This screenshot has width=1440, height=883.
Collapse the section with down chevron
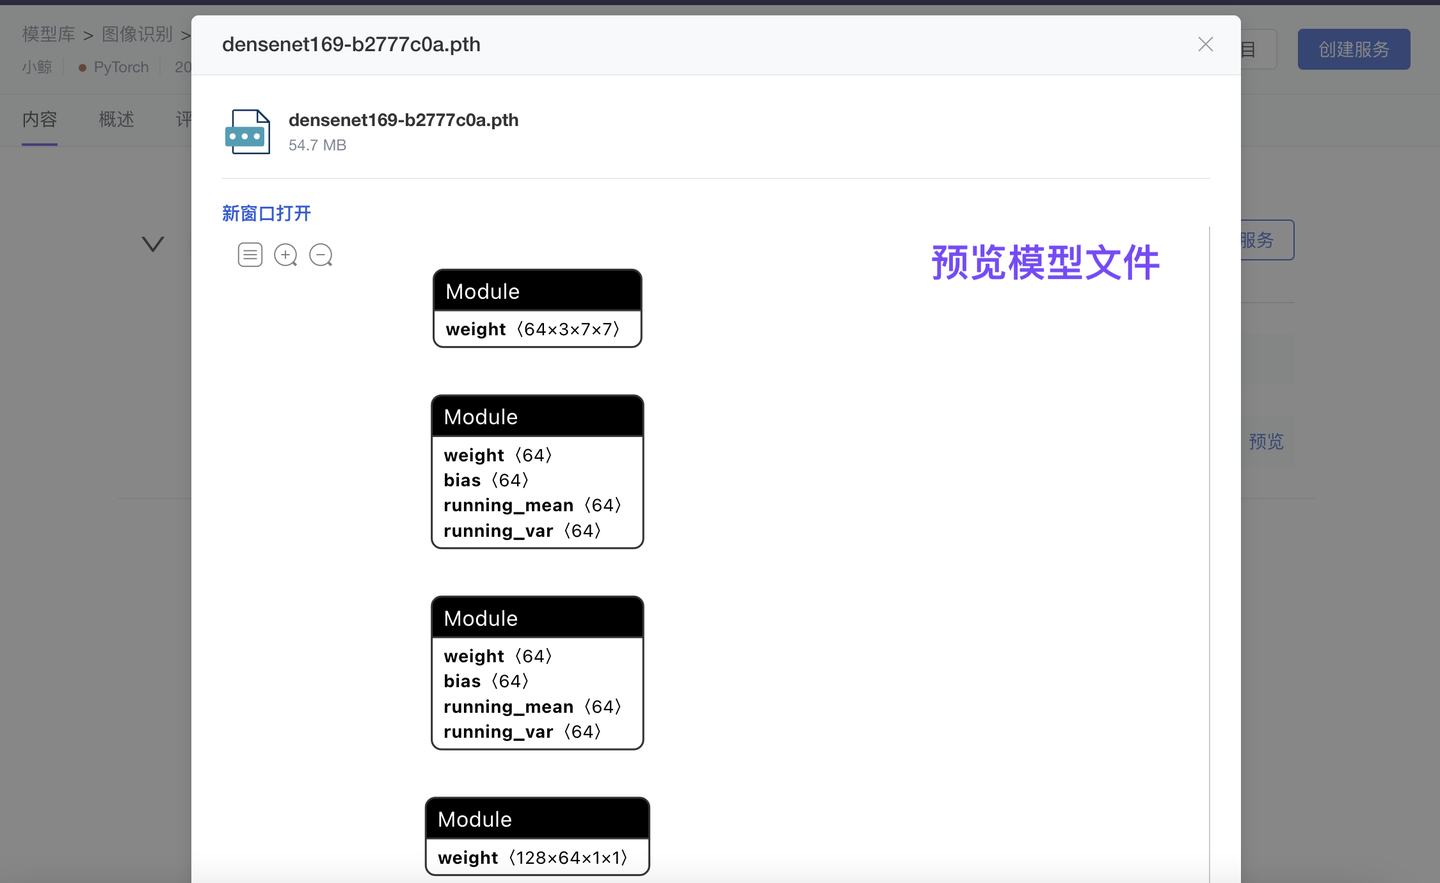[153, 244]
